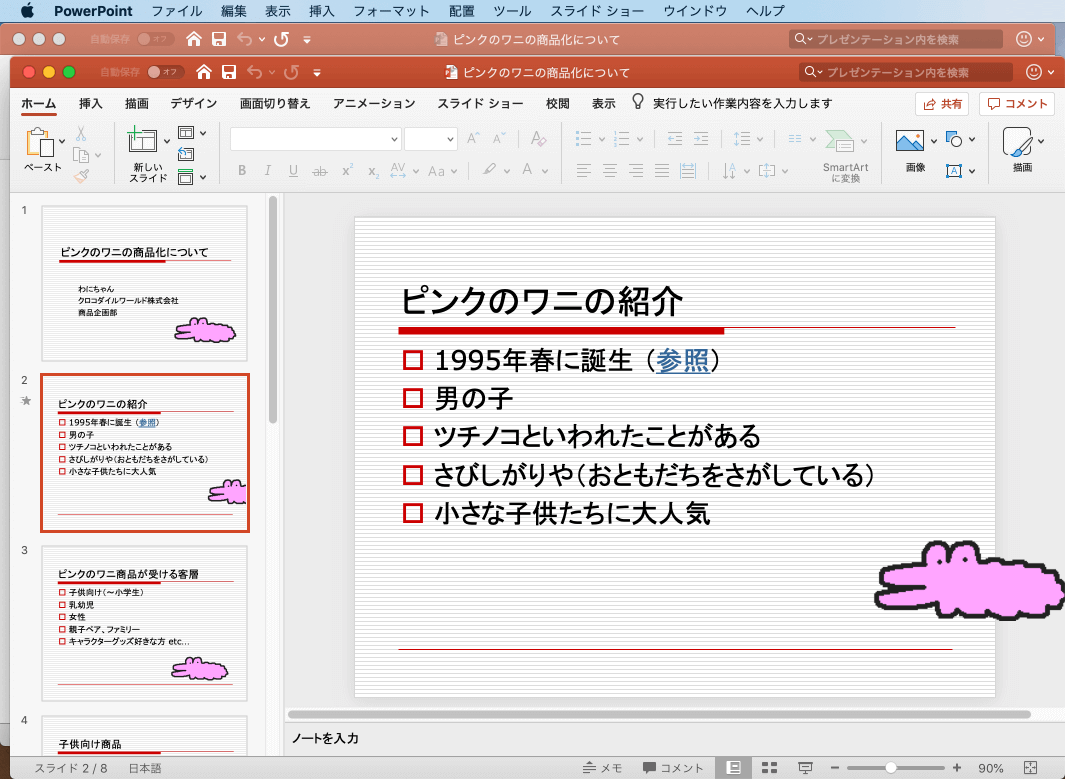This screenshot has height=779, width=1065.
Task: Select the 描画 drawing tool icon
Action: [1017, 141]
